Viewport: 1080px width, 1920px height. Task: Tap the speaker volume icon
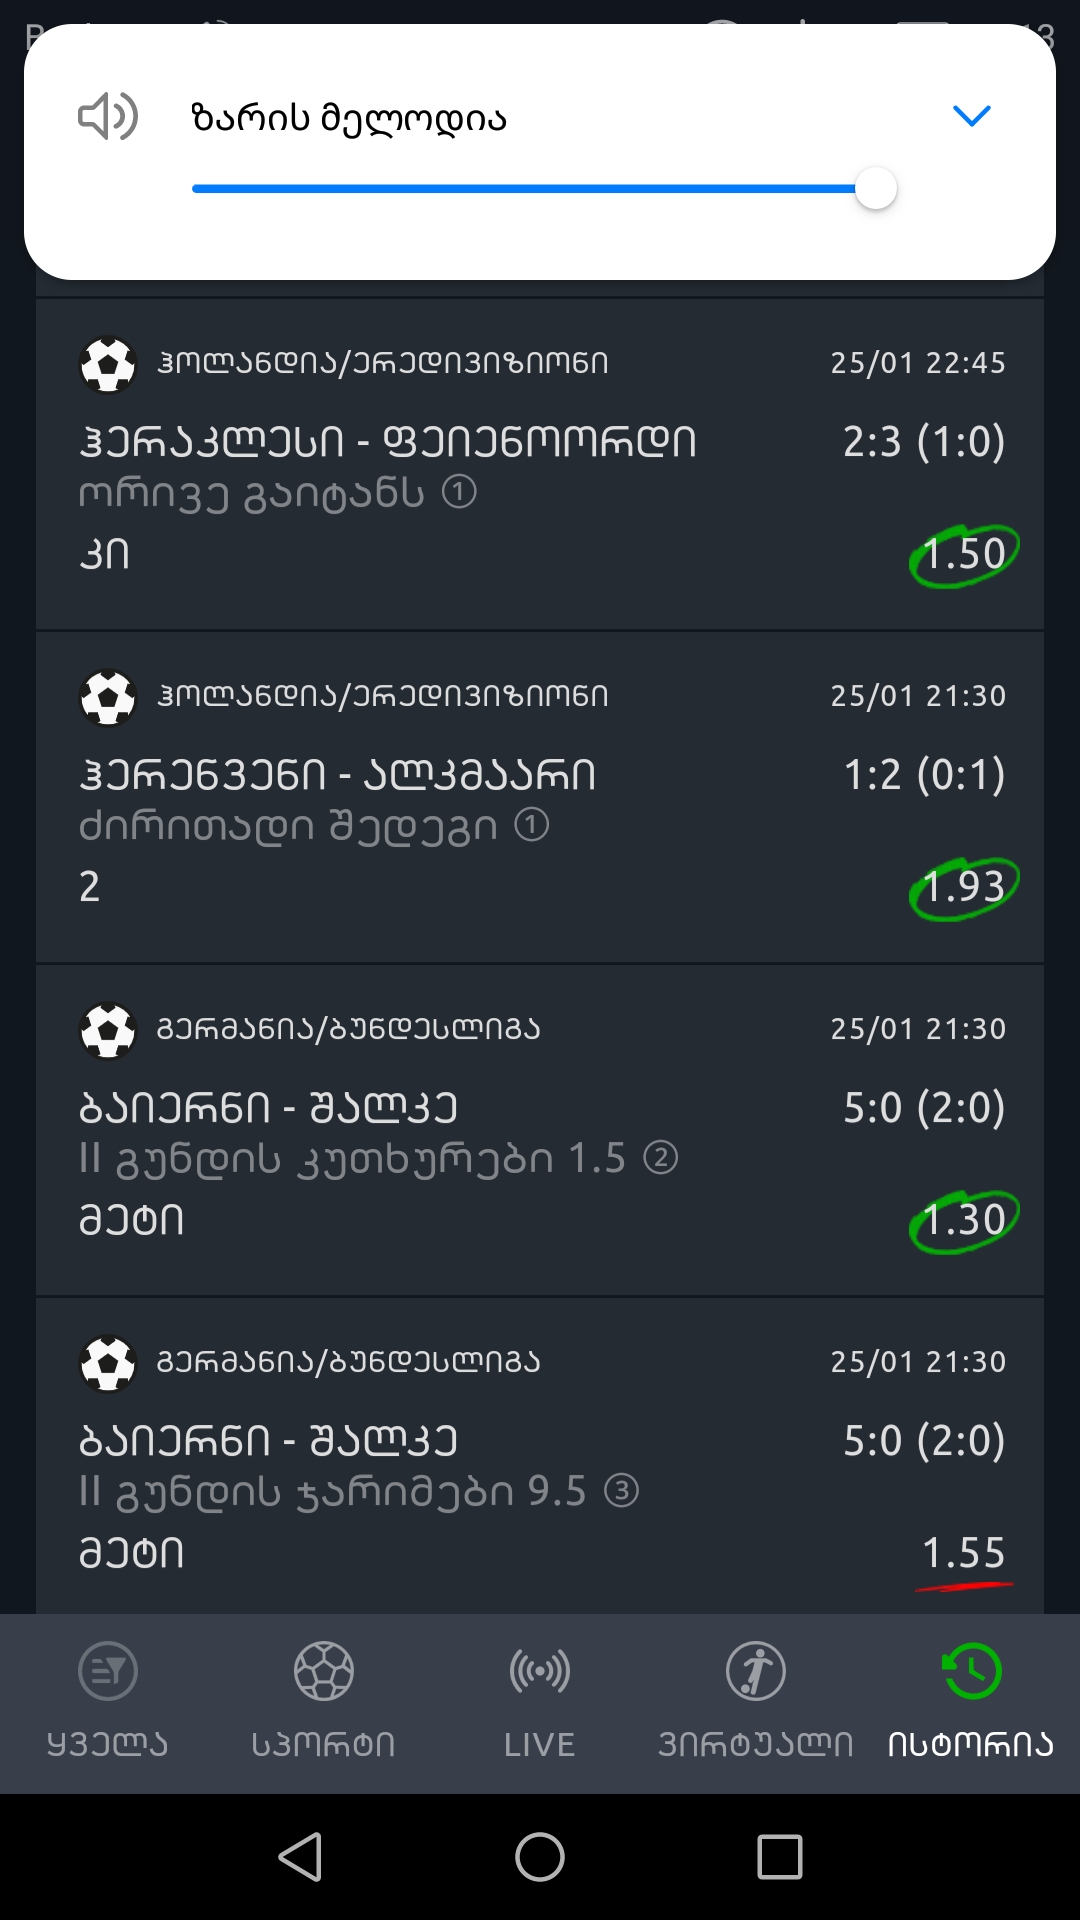point(108,117)
